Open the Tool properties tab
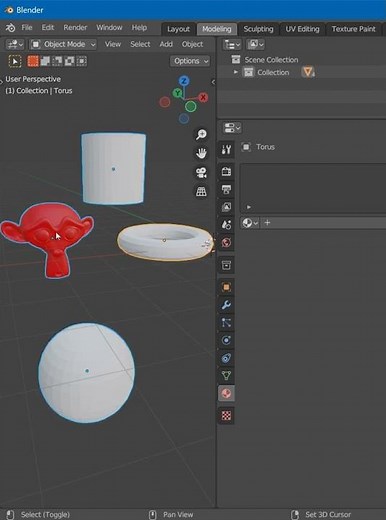The height and width of the screenshot is (520, 386). pos(226,149)
